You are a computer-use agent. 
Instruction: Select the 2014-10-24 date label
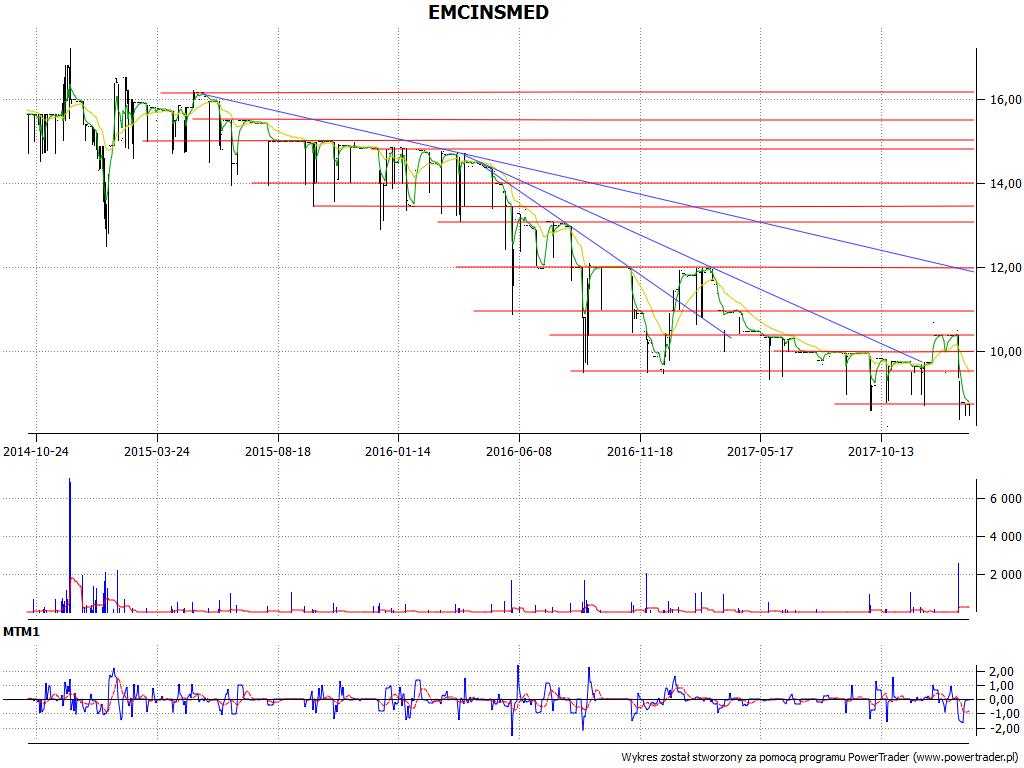[x=36, y=451]
